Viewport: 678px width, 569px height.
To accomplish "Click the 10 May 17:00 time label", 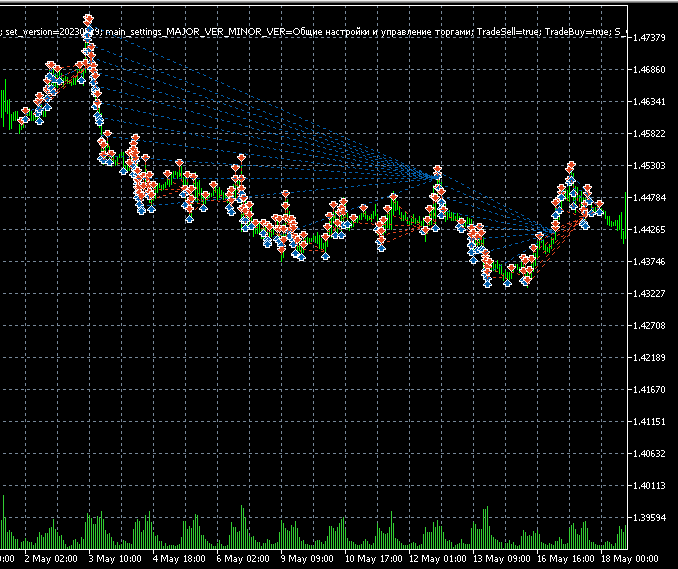I will [373, 559].
